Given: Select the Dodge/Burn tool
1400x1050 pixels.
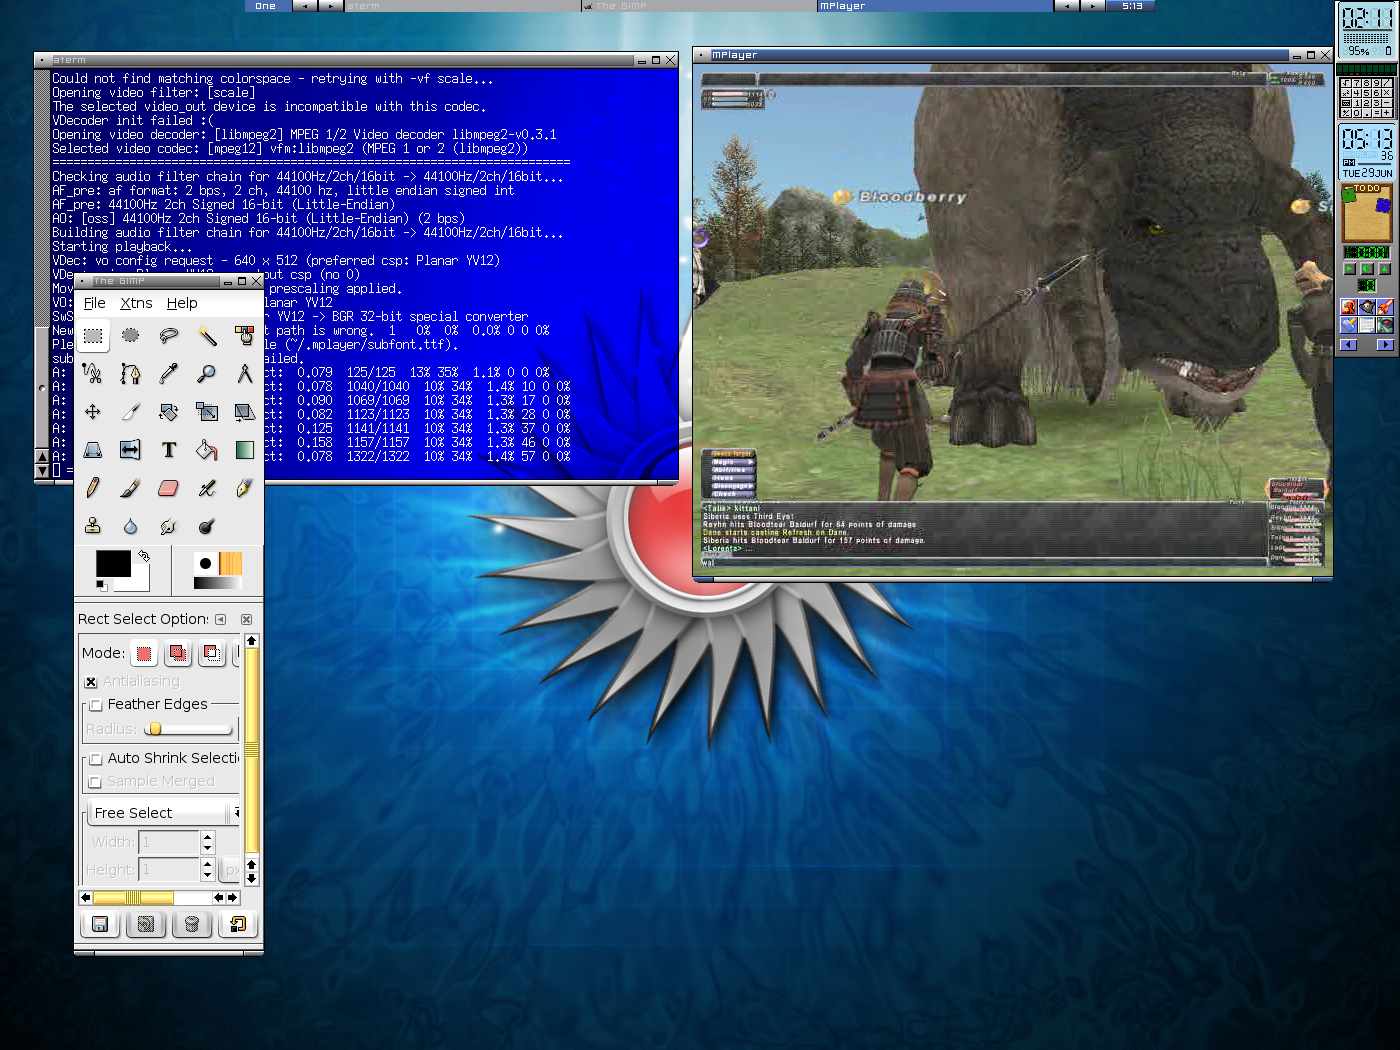Looking at the screenshot, I should coord(207,526).
